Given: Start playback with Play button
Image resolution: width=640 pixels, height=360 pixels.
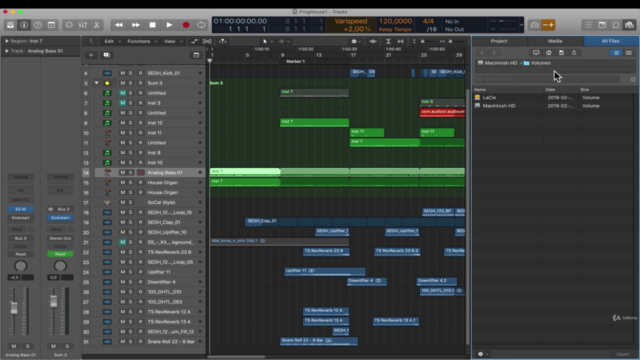Looking at the screenshot, I should point(169,25).
